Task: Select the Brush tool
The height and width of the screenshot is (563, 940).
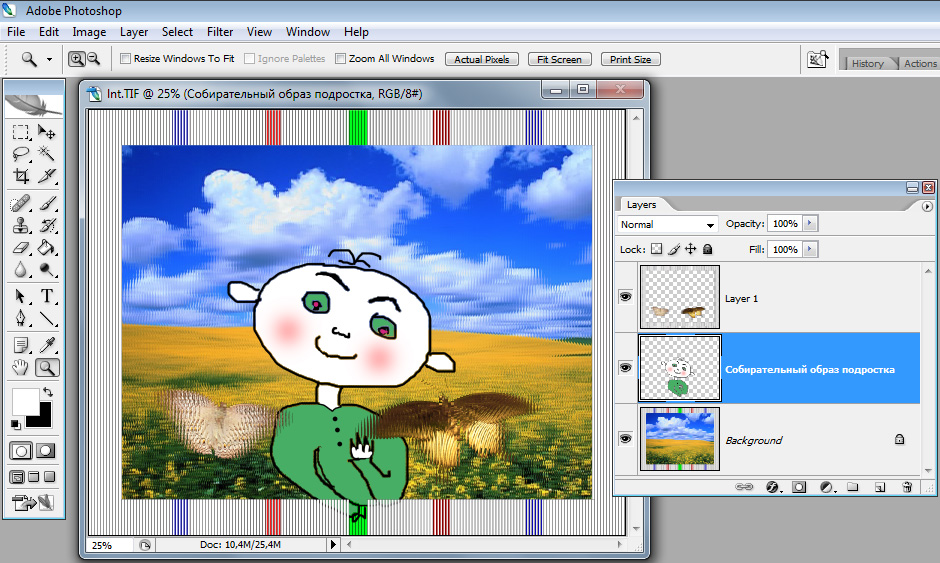Action: pyautogui.click(x=46, y=204)
